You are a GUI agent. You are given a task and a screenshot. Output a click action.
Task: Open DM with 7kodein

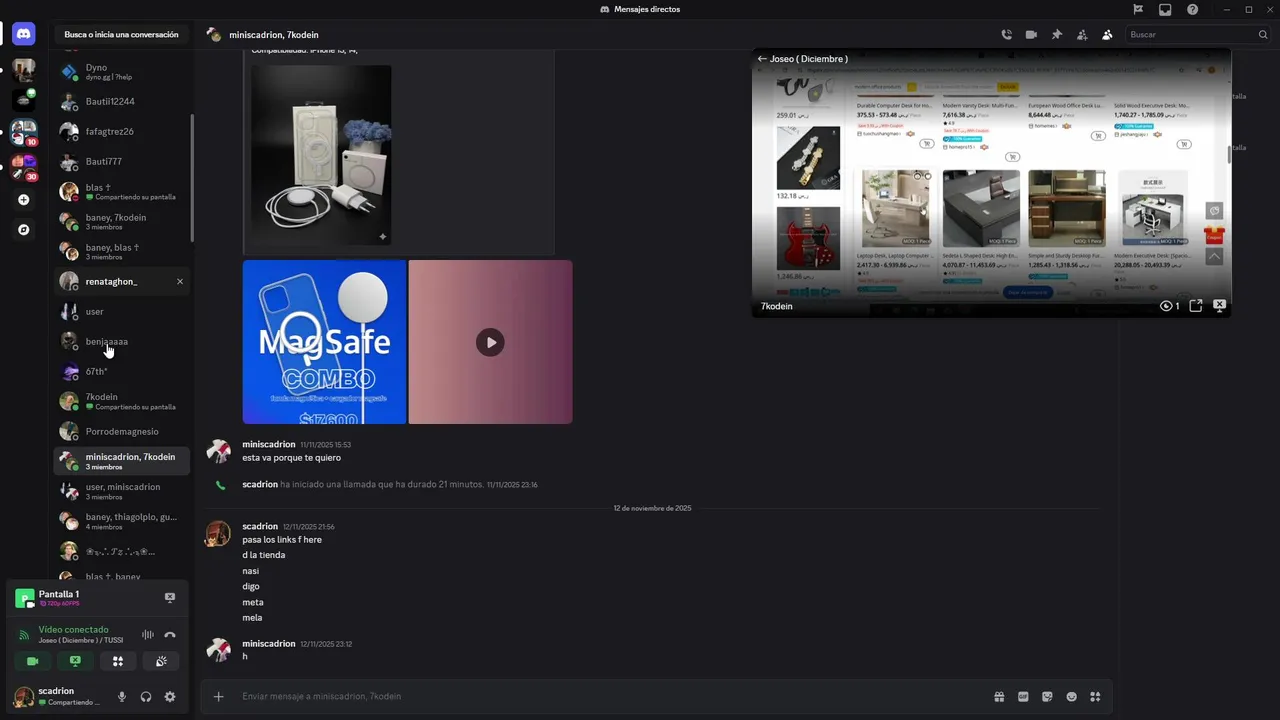121,401
